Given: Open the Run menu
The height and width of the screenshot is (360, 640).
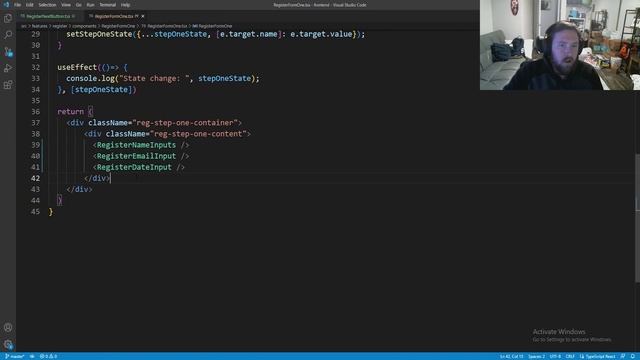Looking at the screenshot, I should (90, 5).
